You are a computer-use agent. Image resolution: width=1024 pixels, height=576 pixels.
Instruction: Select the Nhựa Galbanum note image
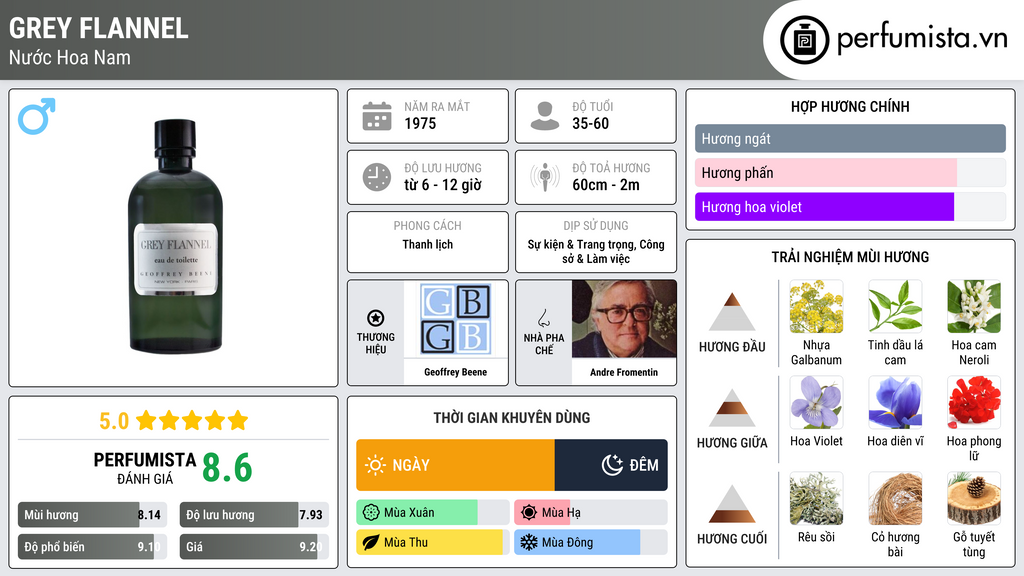coord(816,307)
